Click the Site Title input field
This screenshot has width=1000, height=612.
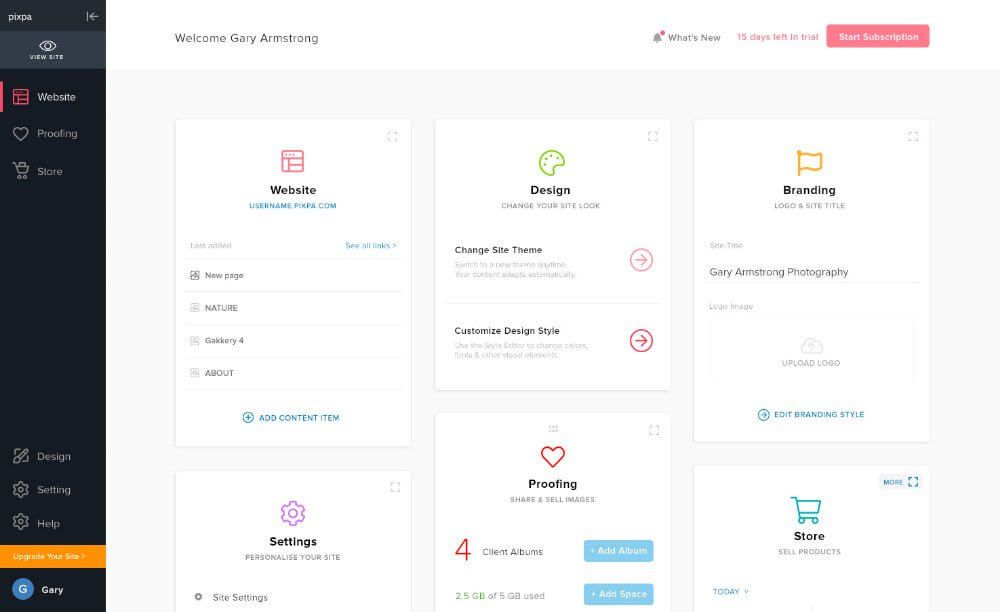tap(810, 272)
